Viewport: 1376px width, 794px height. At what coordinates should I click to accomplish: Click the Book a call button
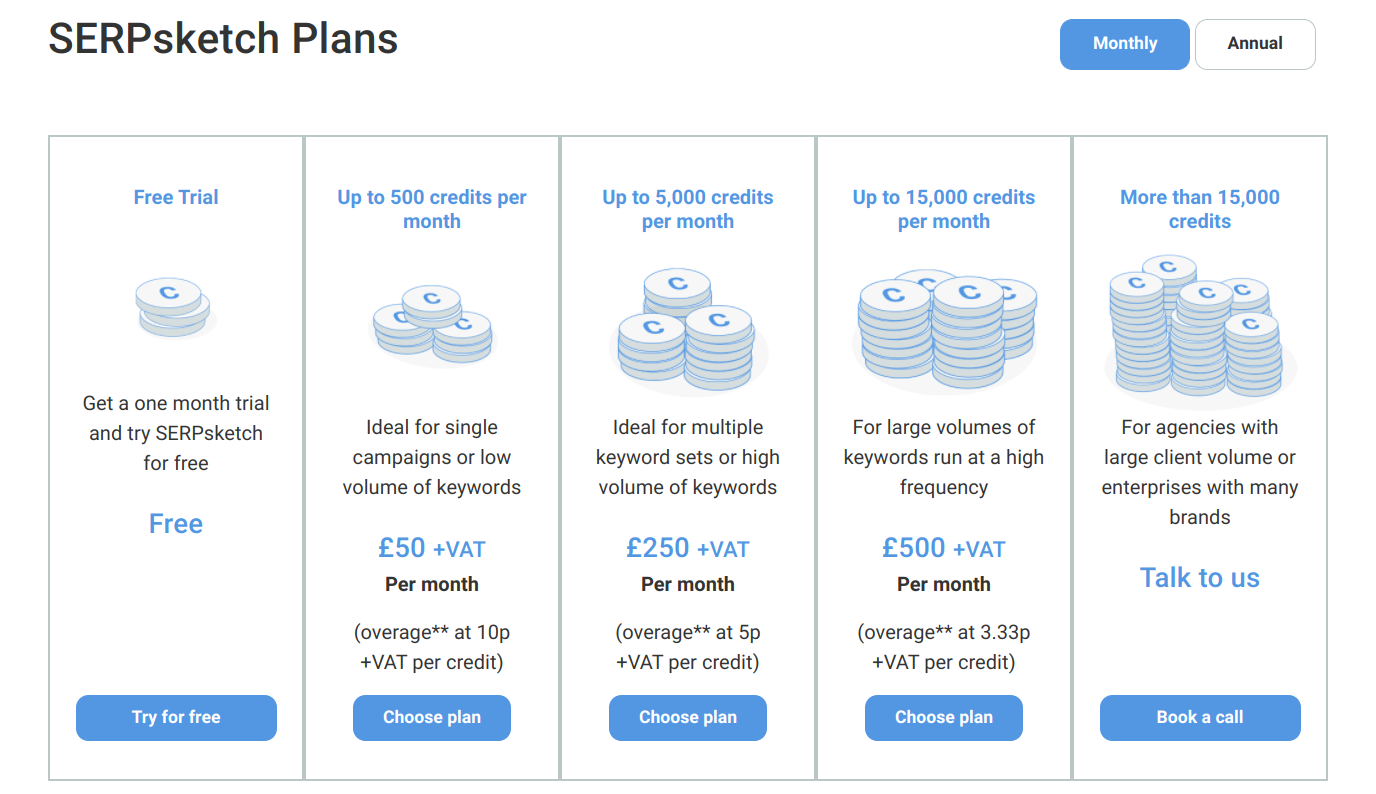tap(1200, 718)
